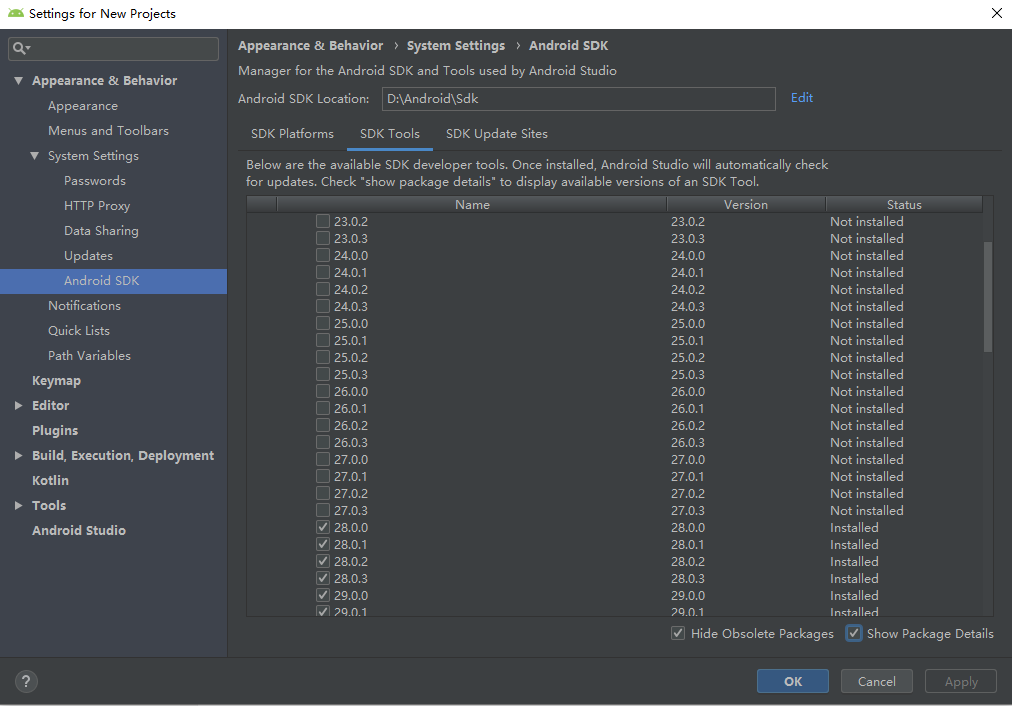Click the Cancel button

point(876,681)
